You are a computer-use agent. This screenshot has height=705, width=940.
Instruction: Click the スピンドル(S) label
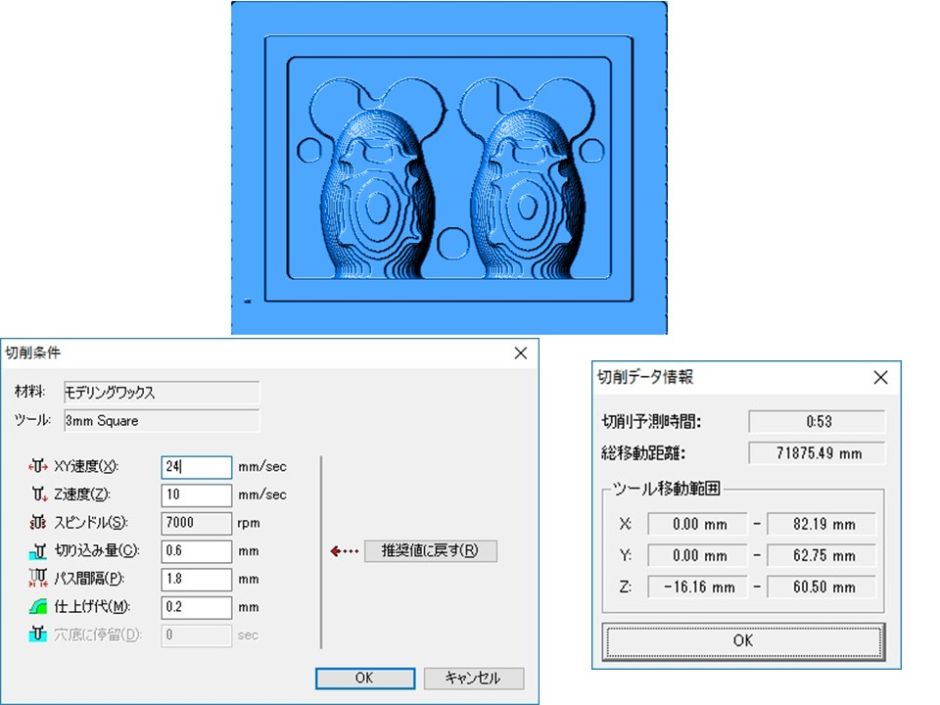click(91, 523)
